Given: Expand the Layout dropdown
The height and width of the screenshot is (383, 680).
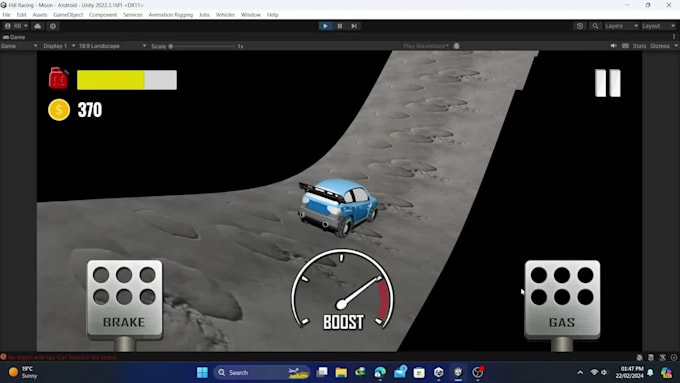Looking at the screenshot, I should pos(659,26).
